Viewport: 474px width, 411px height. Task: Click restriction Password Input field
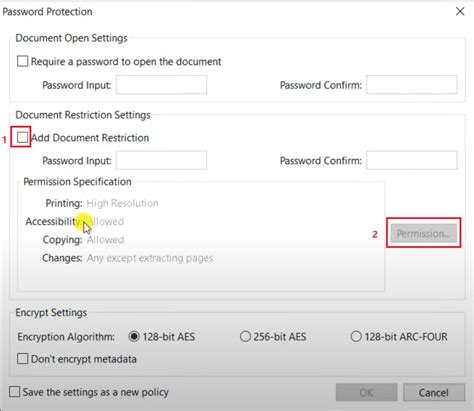pos(161,160)
